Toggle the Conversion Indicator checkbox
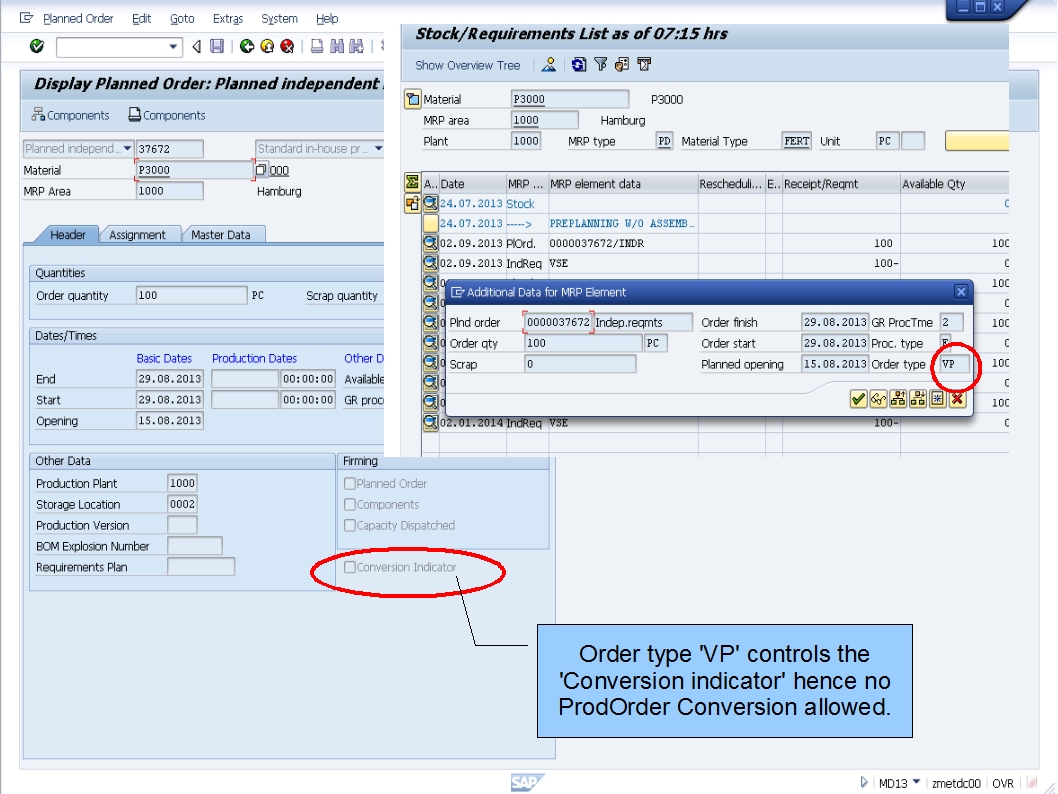 pyautogui.click(x=350, y=566)
